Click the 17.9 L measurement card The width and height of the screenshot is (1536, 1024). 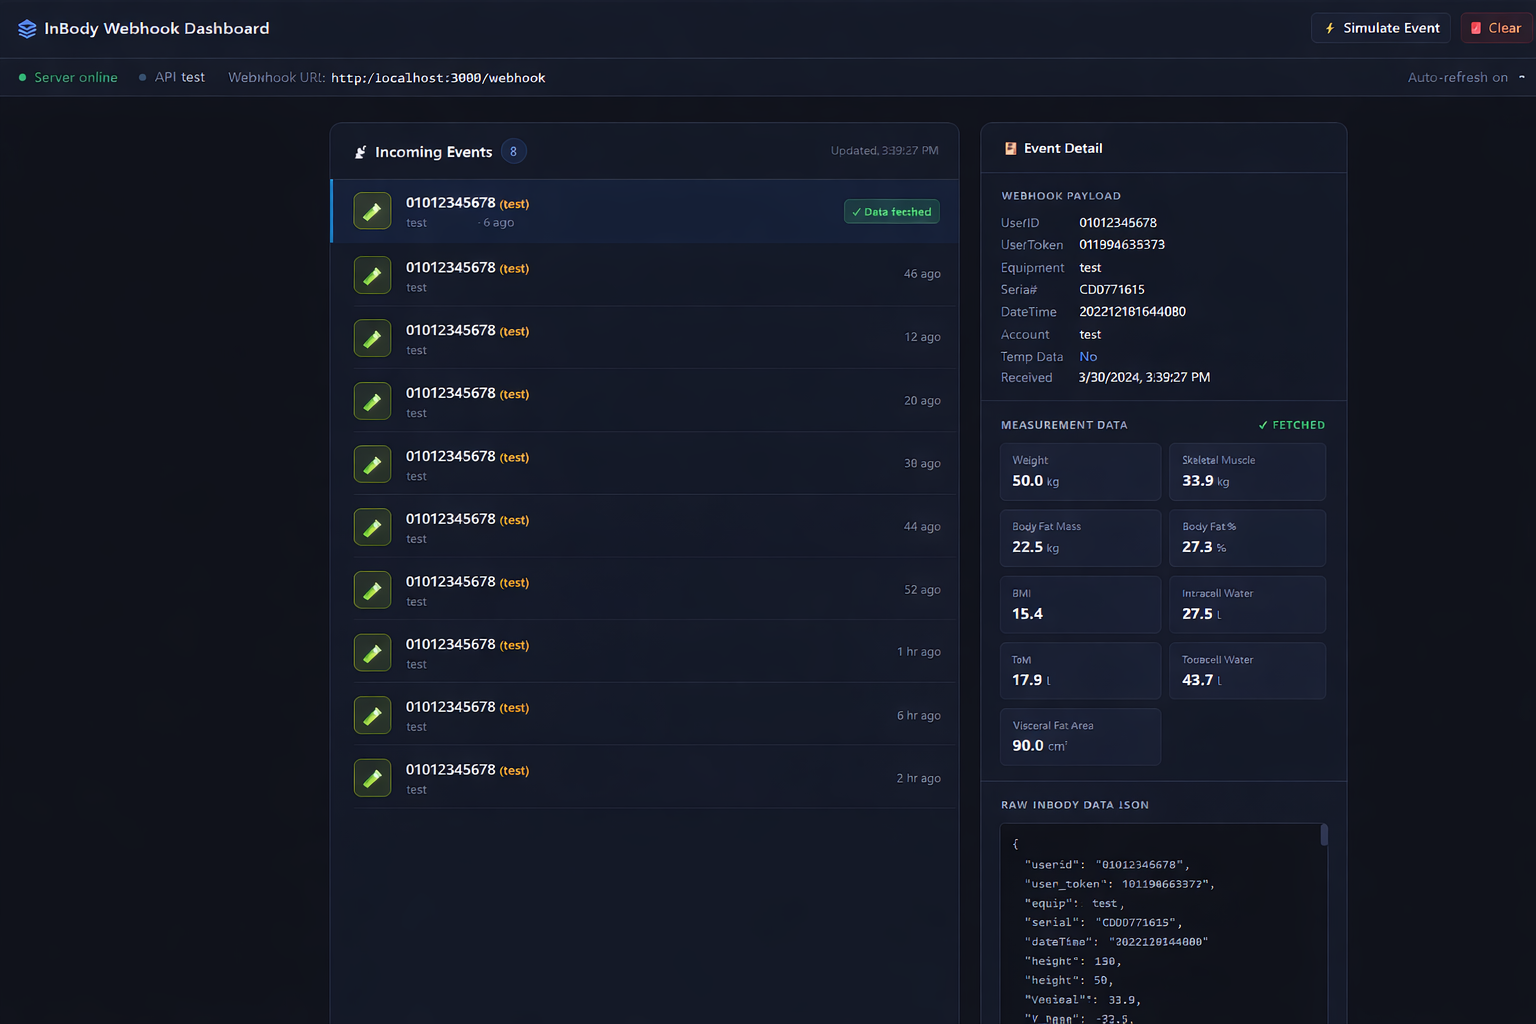(1081, 670)
